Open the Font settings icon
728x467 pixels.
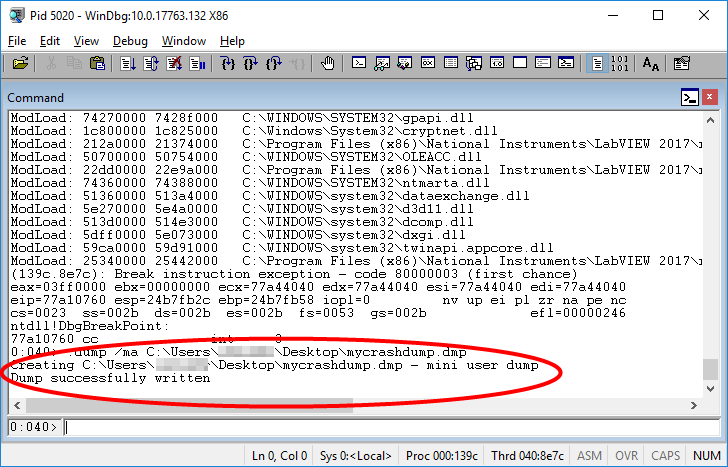pyautogui.click(x=651, y=64)
